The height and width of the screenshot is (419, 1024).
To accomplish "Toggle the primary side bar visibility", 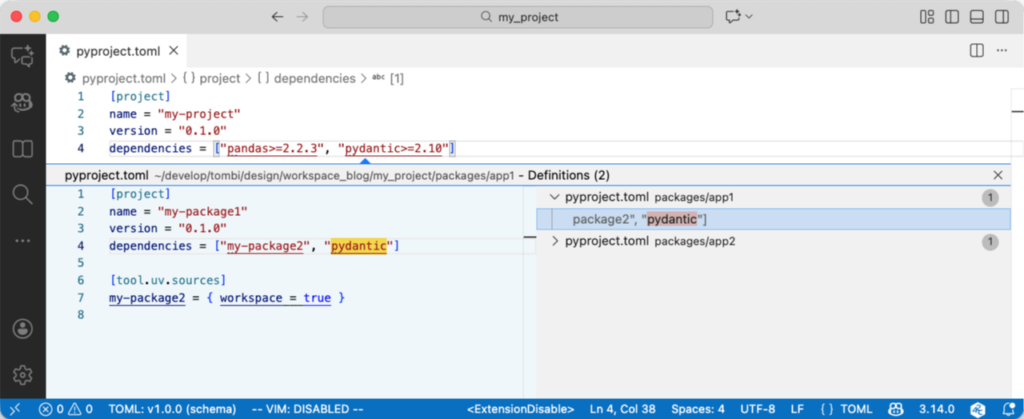I will coord(951,17).
